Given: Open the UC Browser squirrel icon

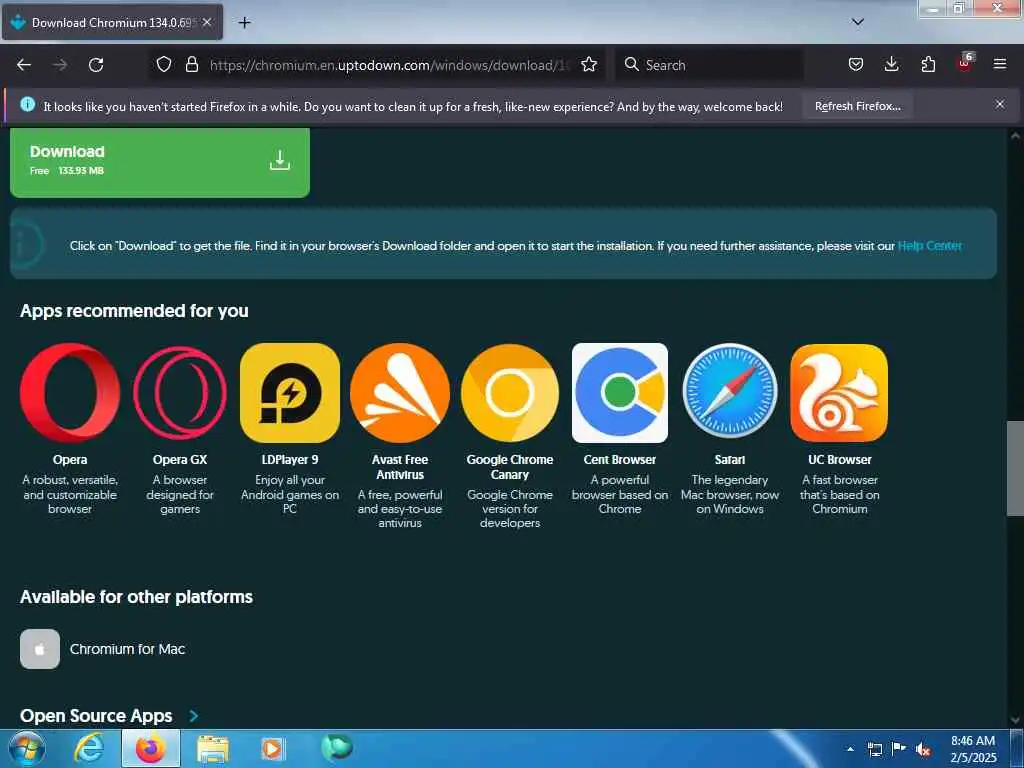Looking at the screenshot, I should coord(839,393).
